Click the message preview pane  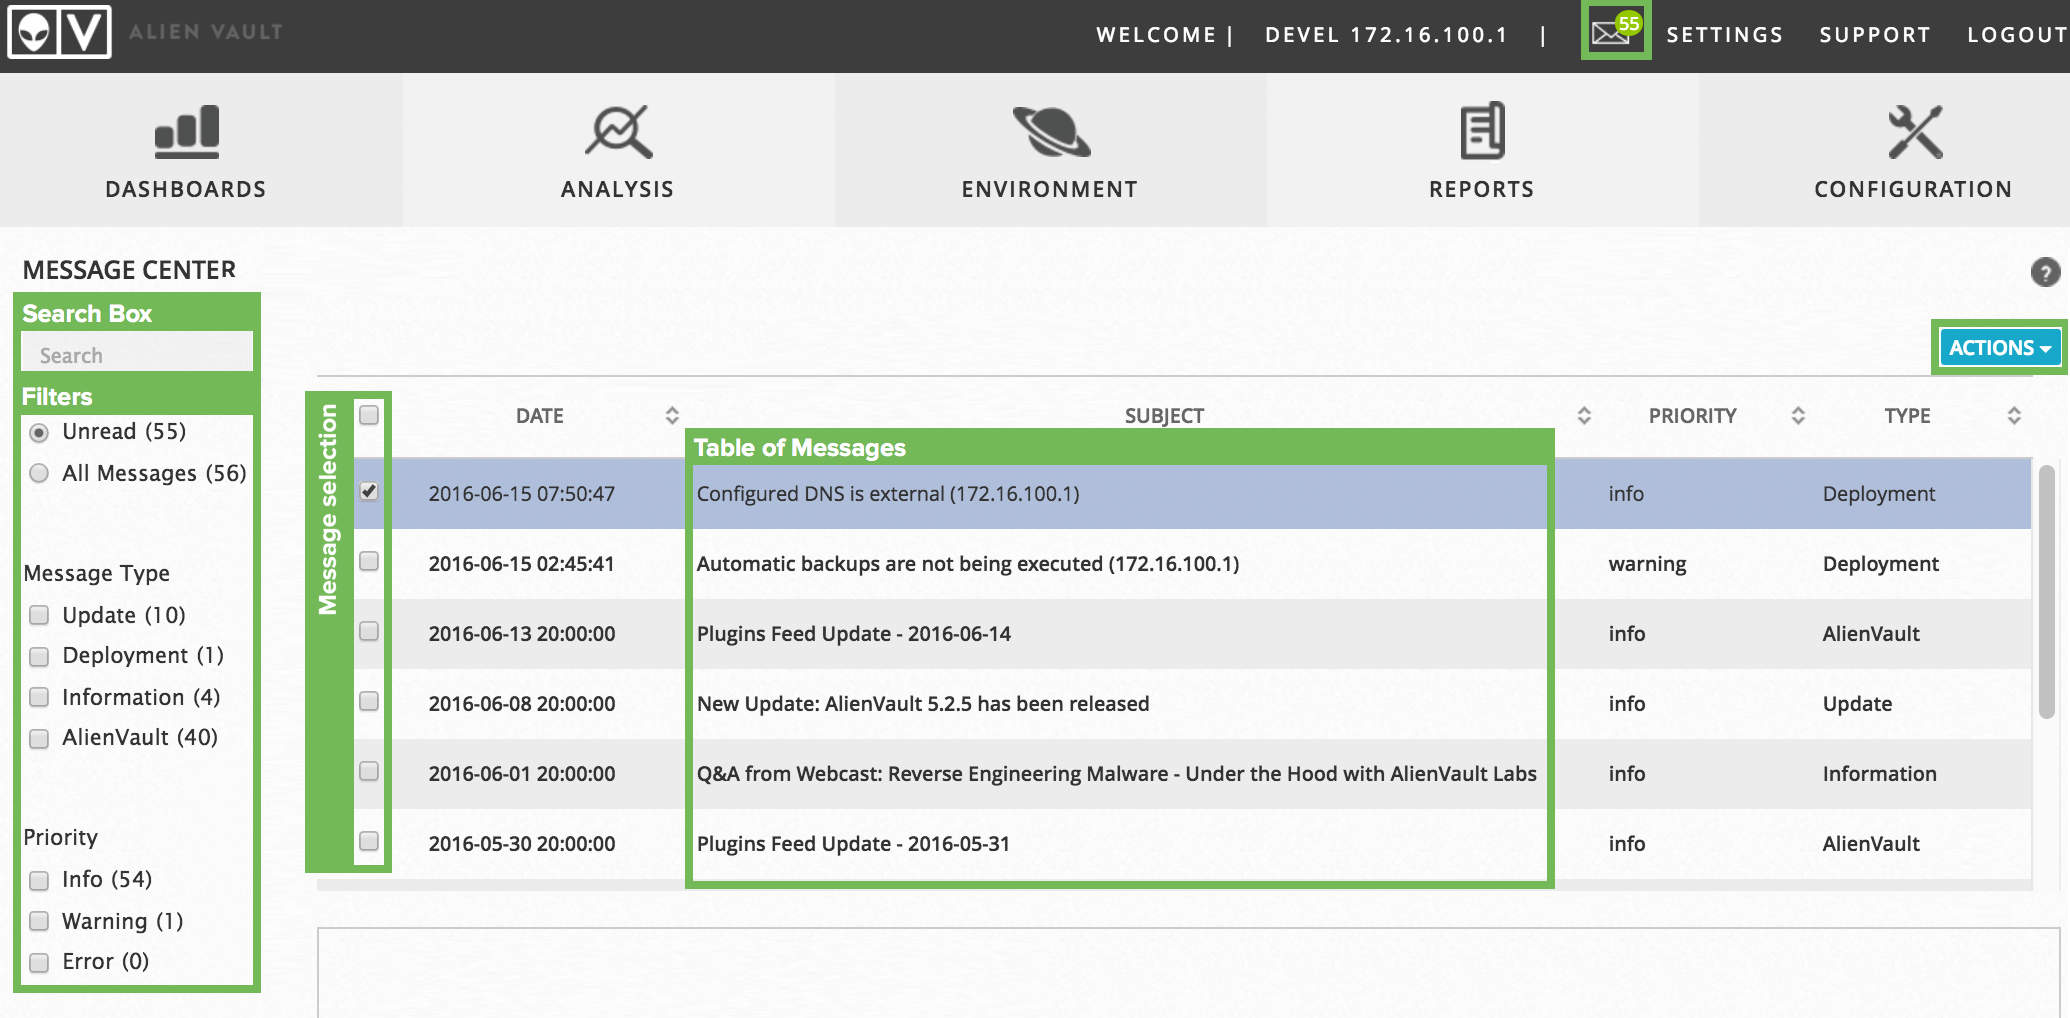tap(1188, 973)
